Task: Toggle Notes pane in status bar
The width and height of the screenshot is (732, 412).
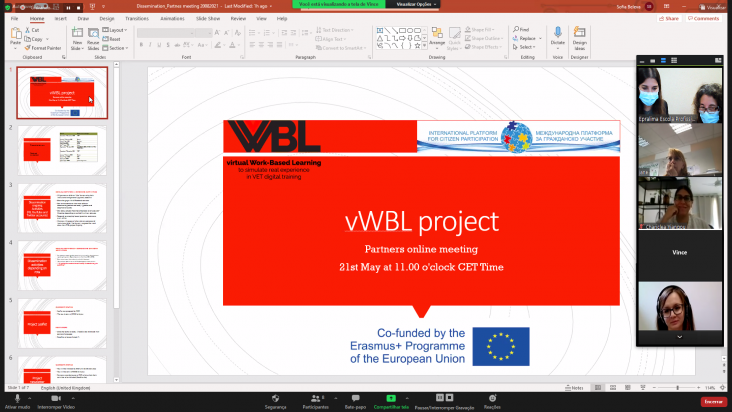Action: pos(574,388)
